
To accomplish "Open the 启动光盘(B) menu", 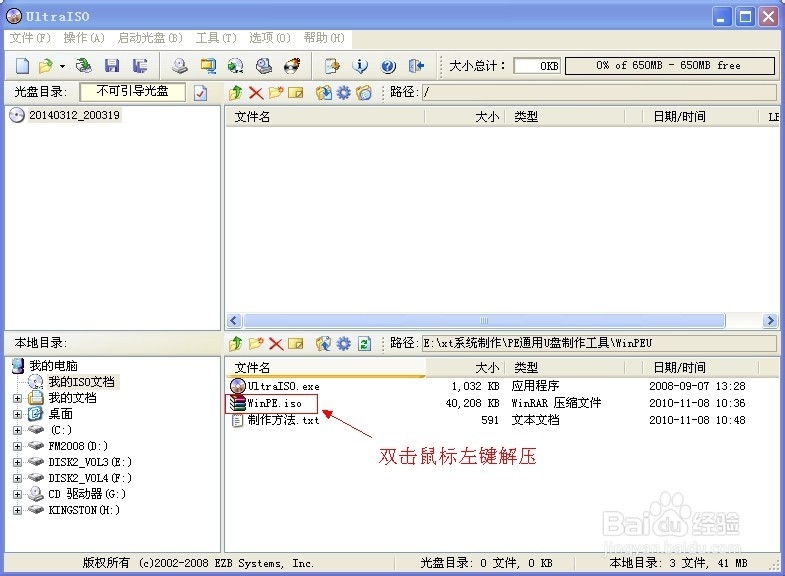I will (150, 38).
